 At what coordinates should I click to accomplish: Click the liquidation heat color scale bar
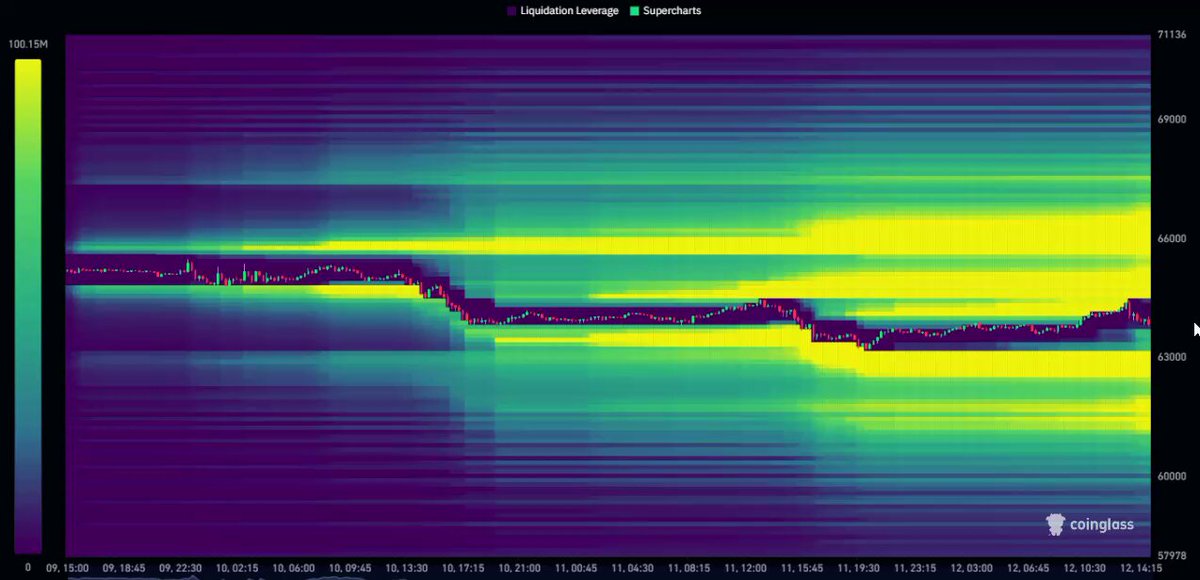[x=28, y=305]
